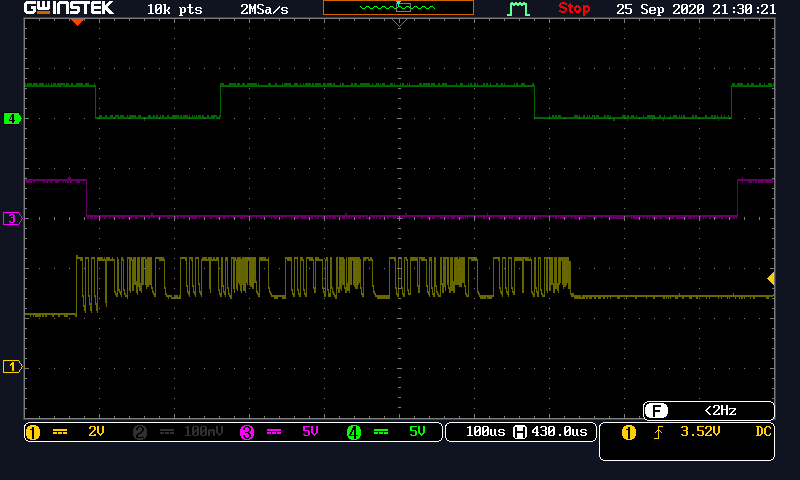
Task: Click the channel 4 DC coupling symbol
Action: (x=381, y=432)
